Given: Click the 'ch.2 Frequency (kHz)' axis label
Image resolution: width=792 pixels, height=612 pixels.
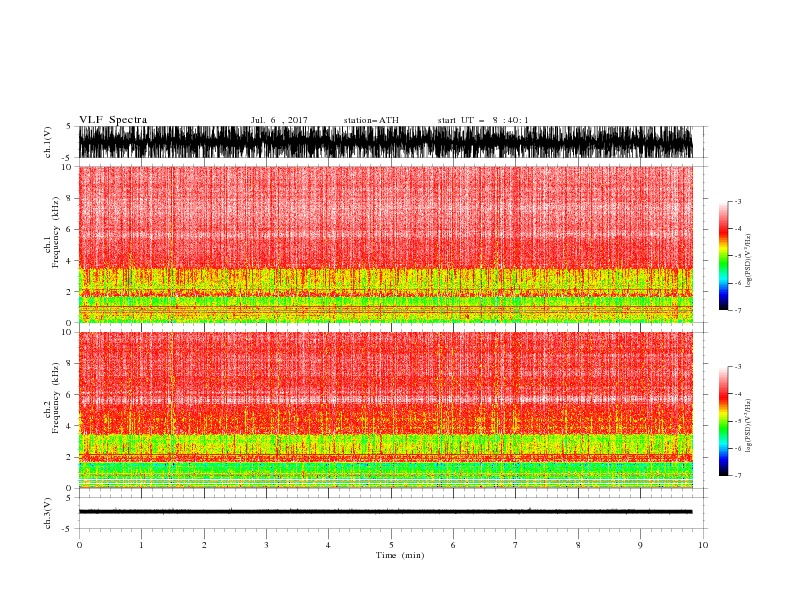Looking at the screenshot, I should point(52,398).
